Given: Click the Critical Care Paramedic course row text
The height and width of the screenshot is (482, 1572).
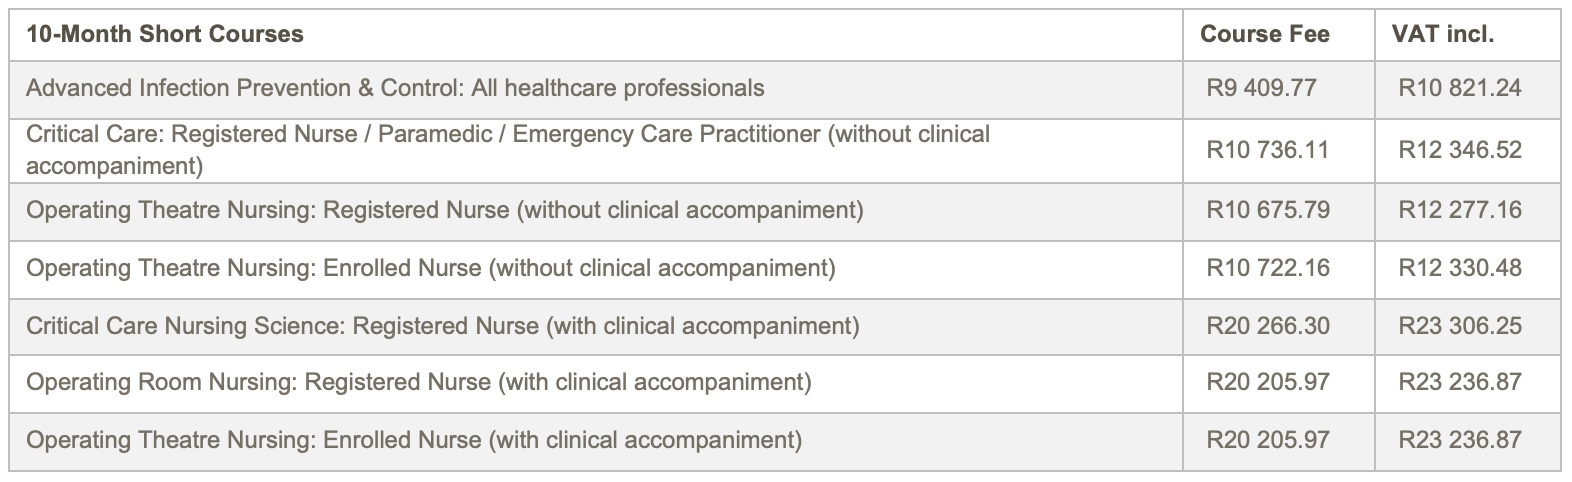Looking at the screenshot, I should (x=508, y=150).
